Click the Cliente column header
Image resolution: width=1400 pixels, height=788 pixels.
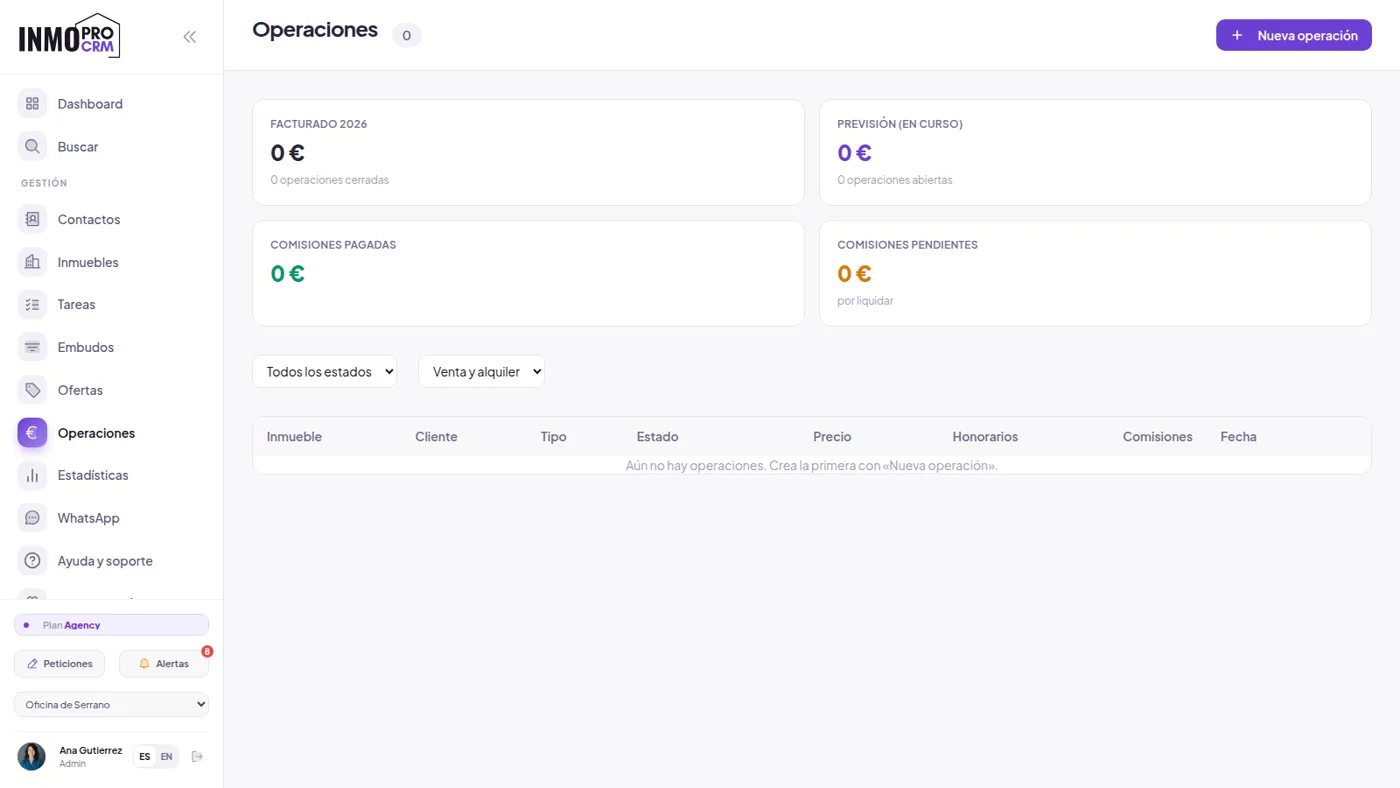pyautogui.click(x=436, y=437)
